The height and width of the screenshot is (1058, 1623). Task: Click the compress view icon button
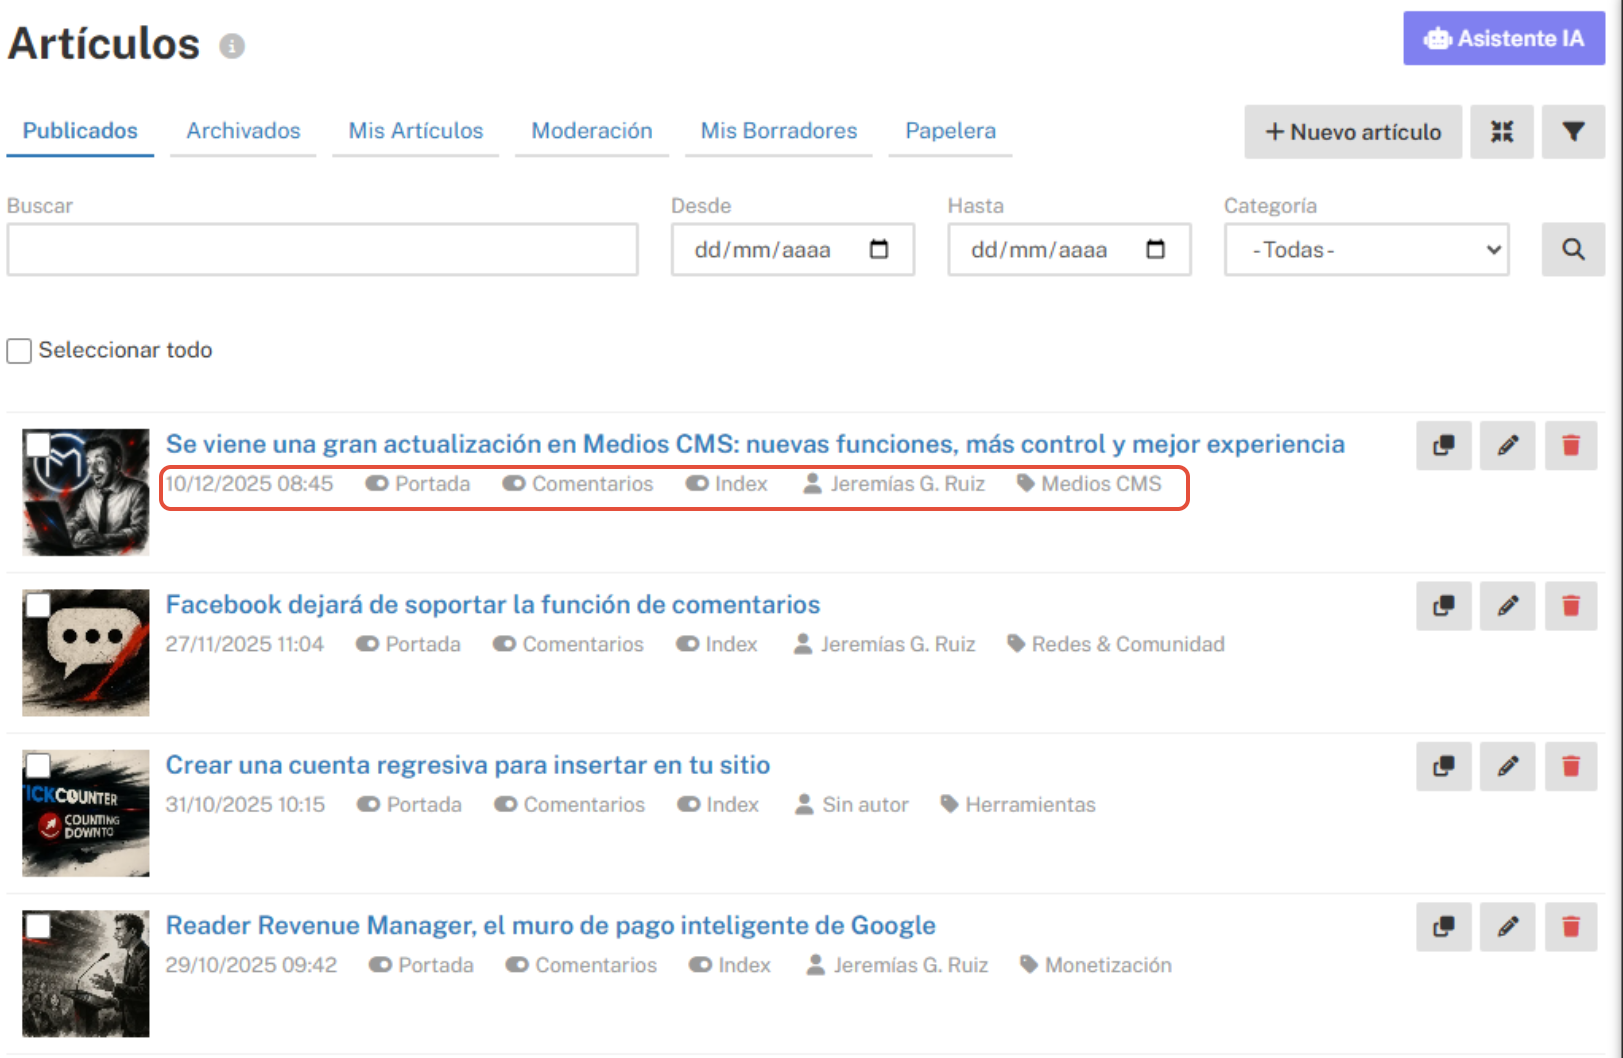pos(1502,132)
